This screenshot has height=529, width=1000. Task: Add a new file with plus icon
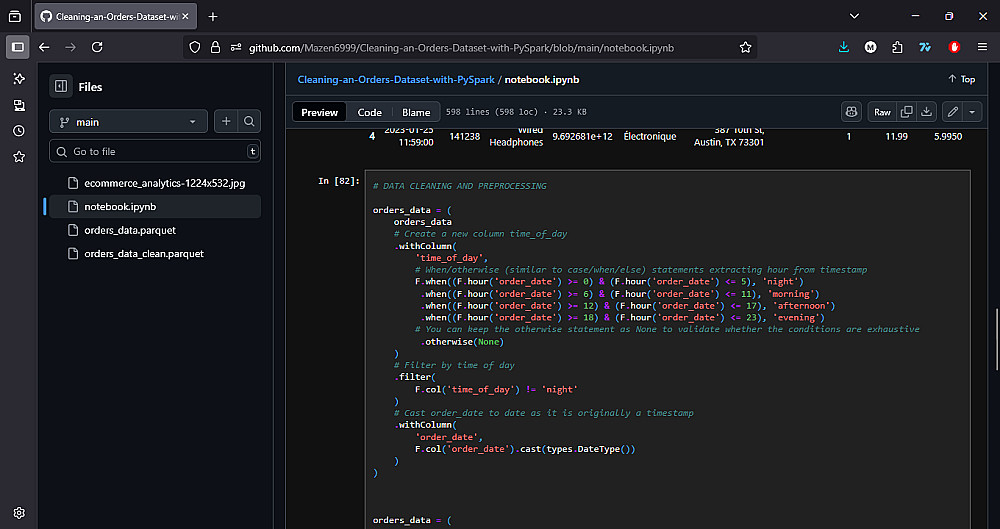226,122
